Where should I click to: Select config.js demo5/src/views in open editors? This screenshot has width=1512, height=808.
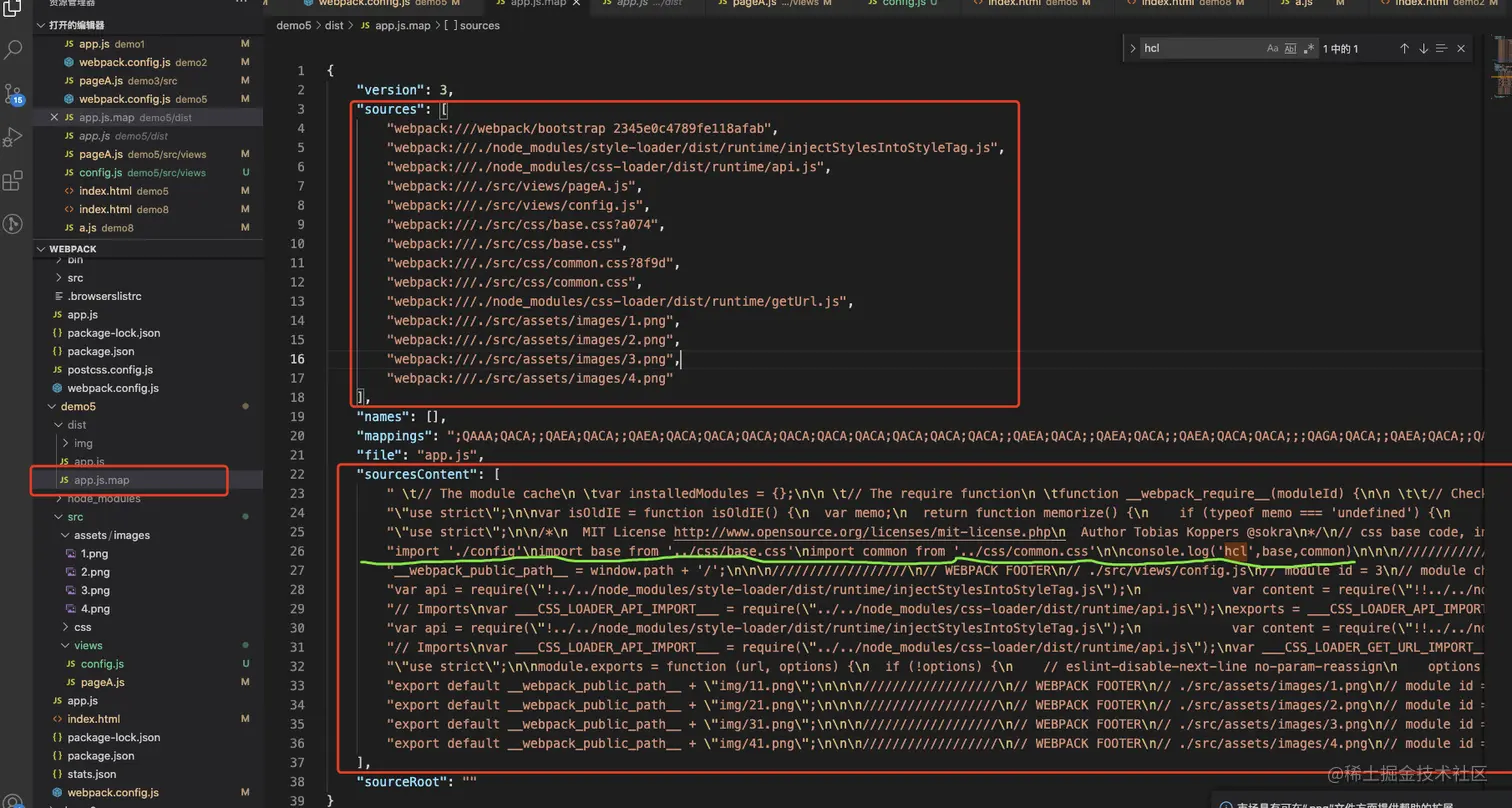pyautogui.click(x=148, y=173)
